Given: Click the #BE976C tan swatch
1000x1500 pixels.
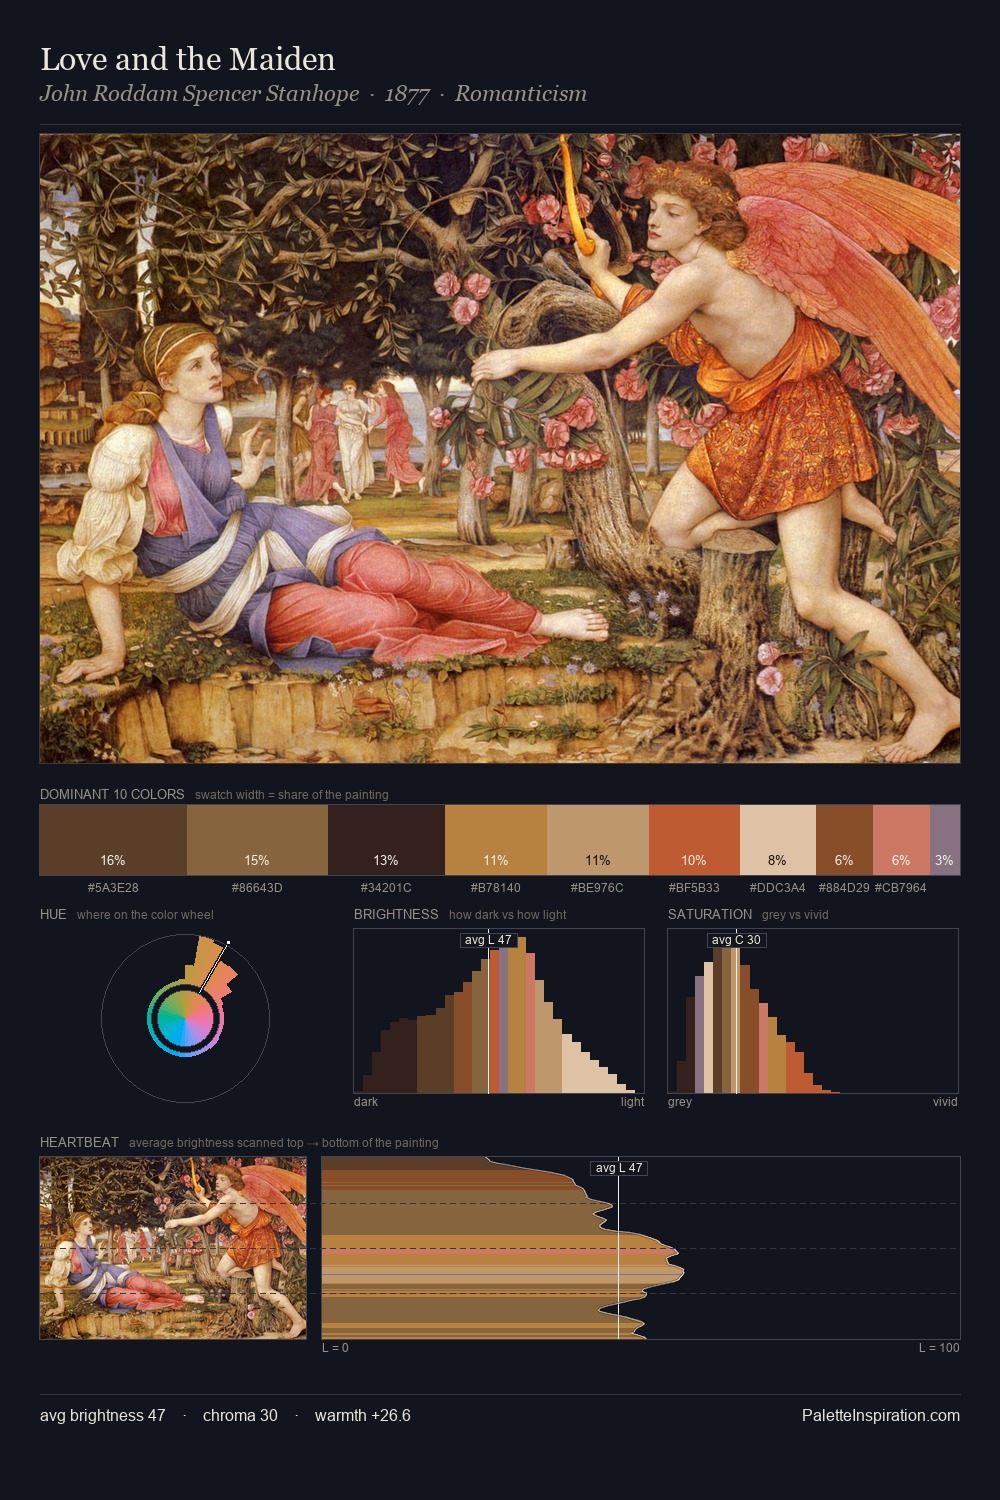Looking at the screenshot, I should 598,840.
